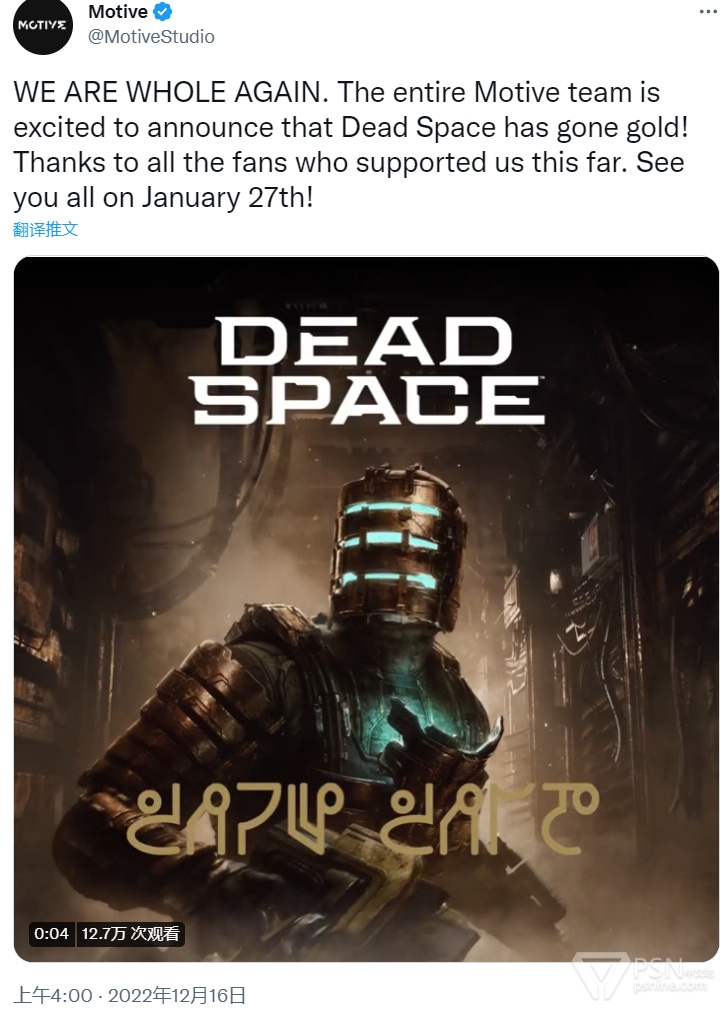Click the 'January 27th' tweet line

(163, 198)
